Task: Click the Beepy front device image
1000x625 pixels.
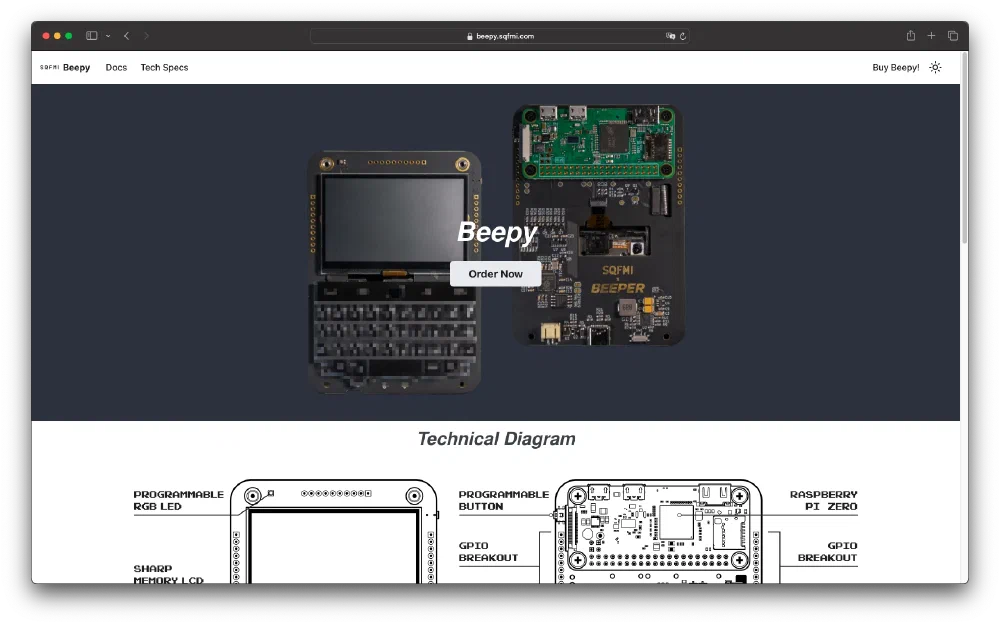Action: pyautogui.click(x=394, y=330)
